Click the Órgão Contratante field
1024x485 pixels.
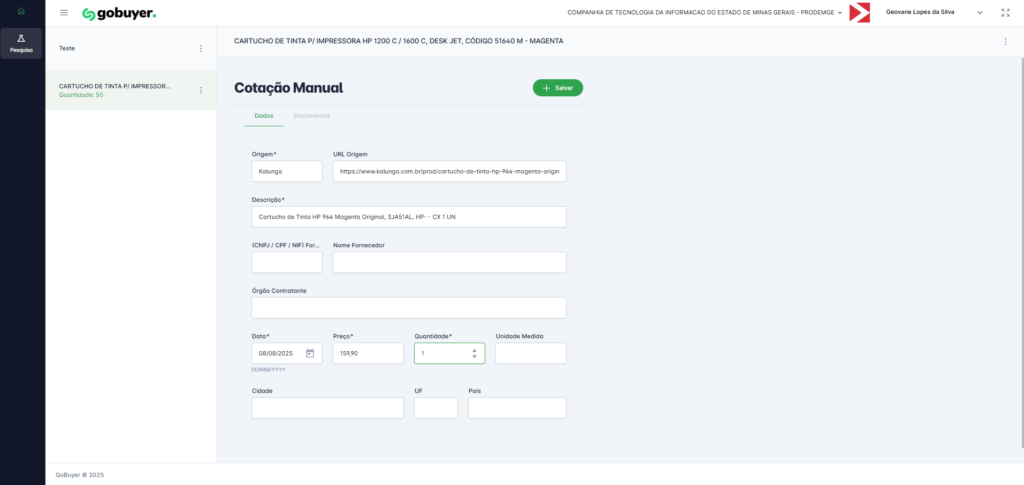click(408, 307)
